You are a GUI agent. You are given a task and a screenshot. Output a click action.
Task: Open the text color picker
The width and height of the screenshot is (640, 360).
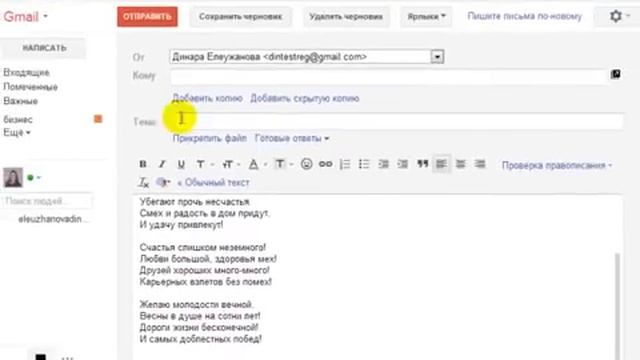257,164
